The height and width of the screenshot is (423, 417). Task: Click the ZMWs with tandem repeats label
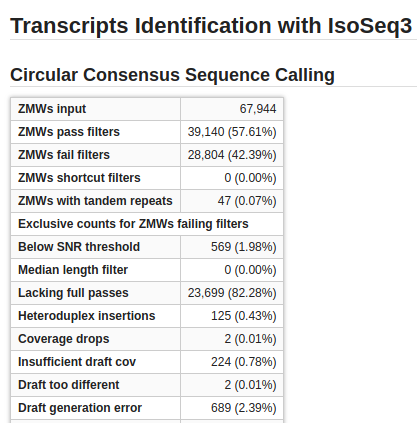[x=95, y=201]
